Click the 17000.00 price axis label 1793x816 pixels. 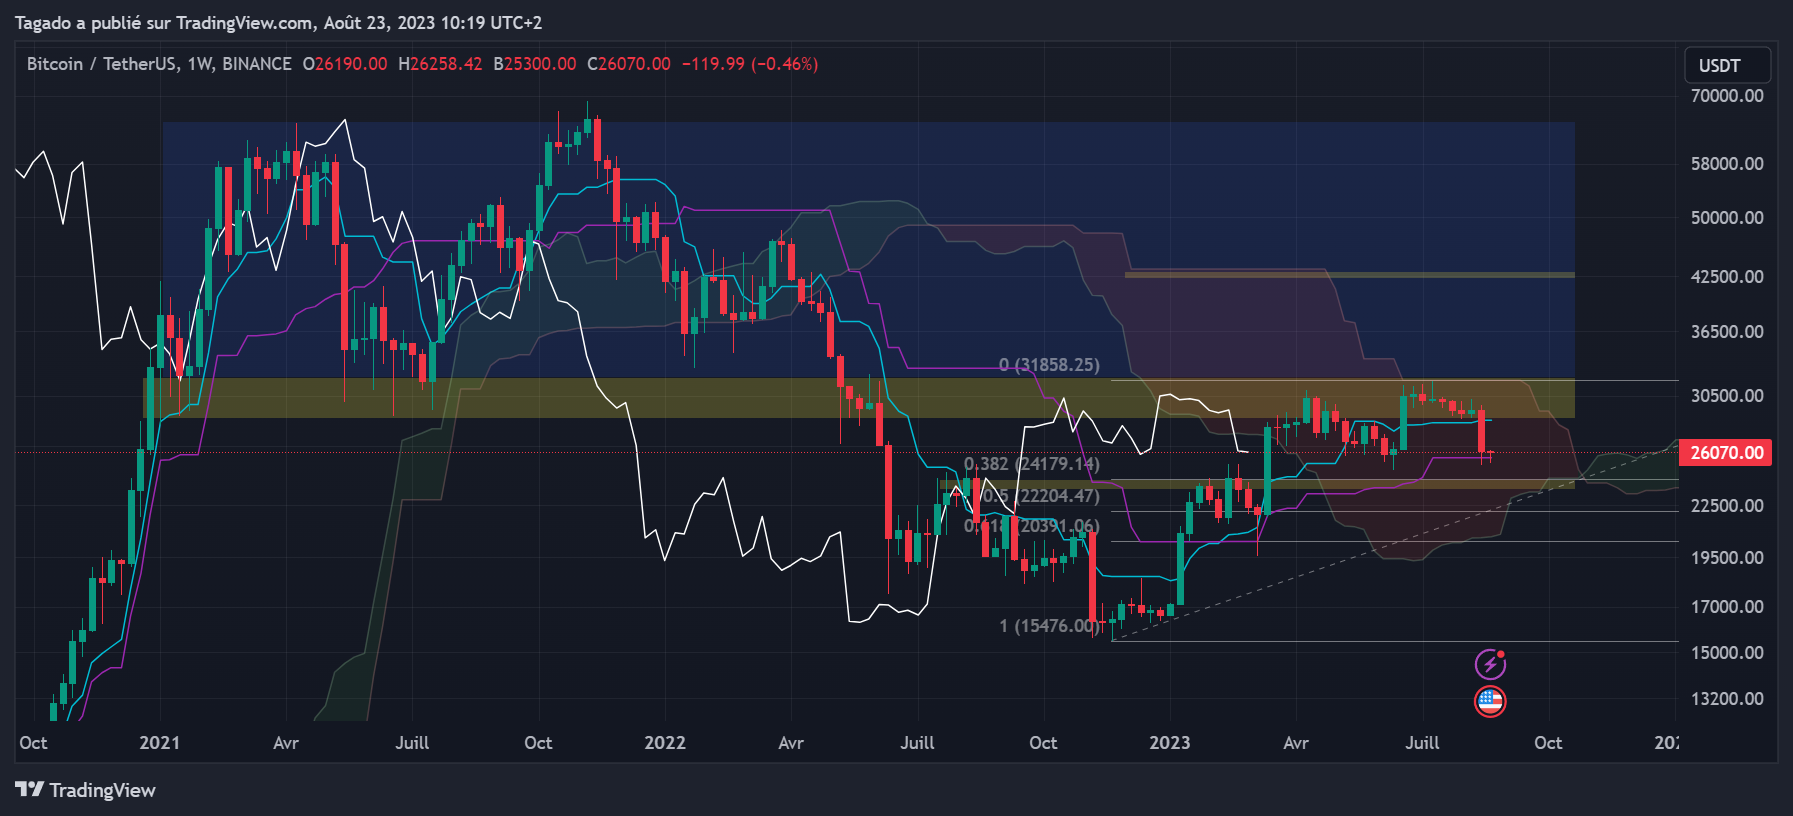[x=1727, y=607]
